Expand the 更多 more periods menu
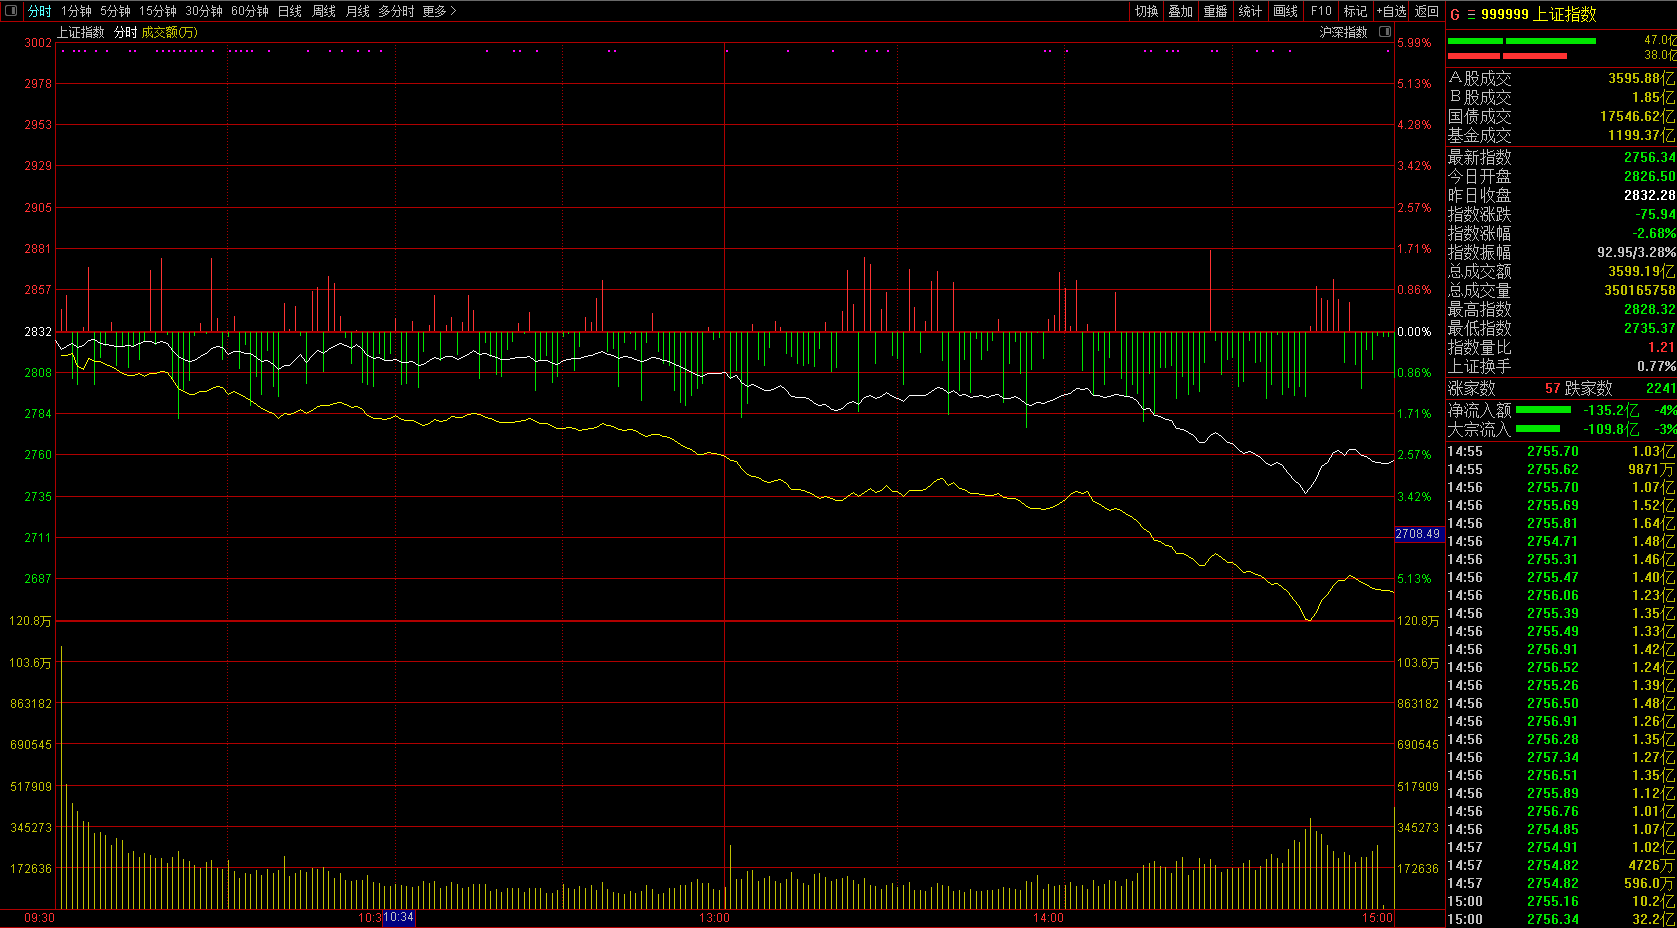Screen dimensions: 1677x928 pos(439,11)
